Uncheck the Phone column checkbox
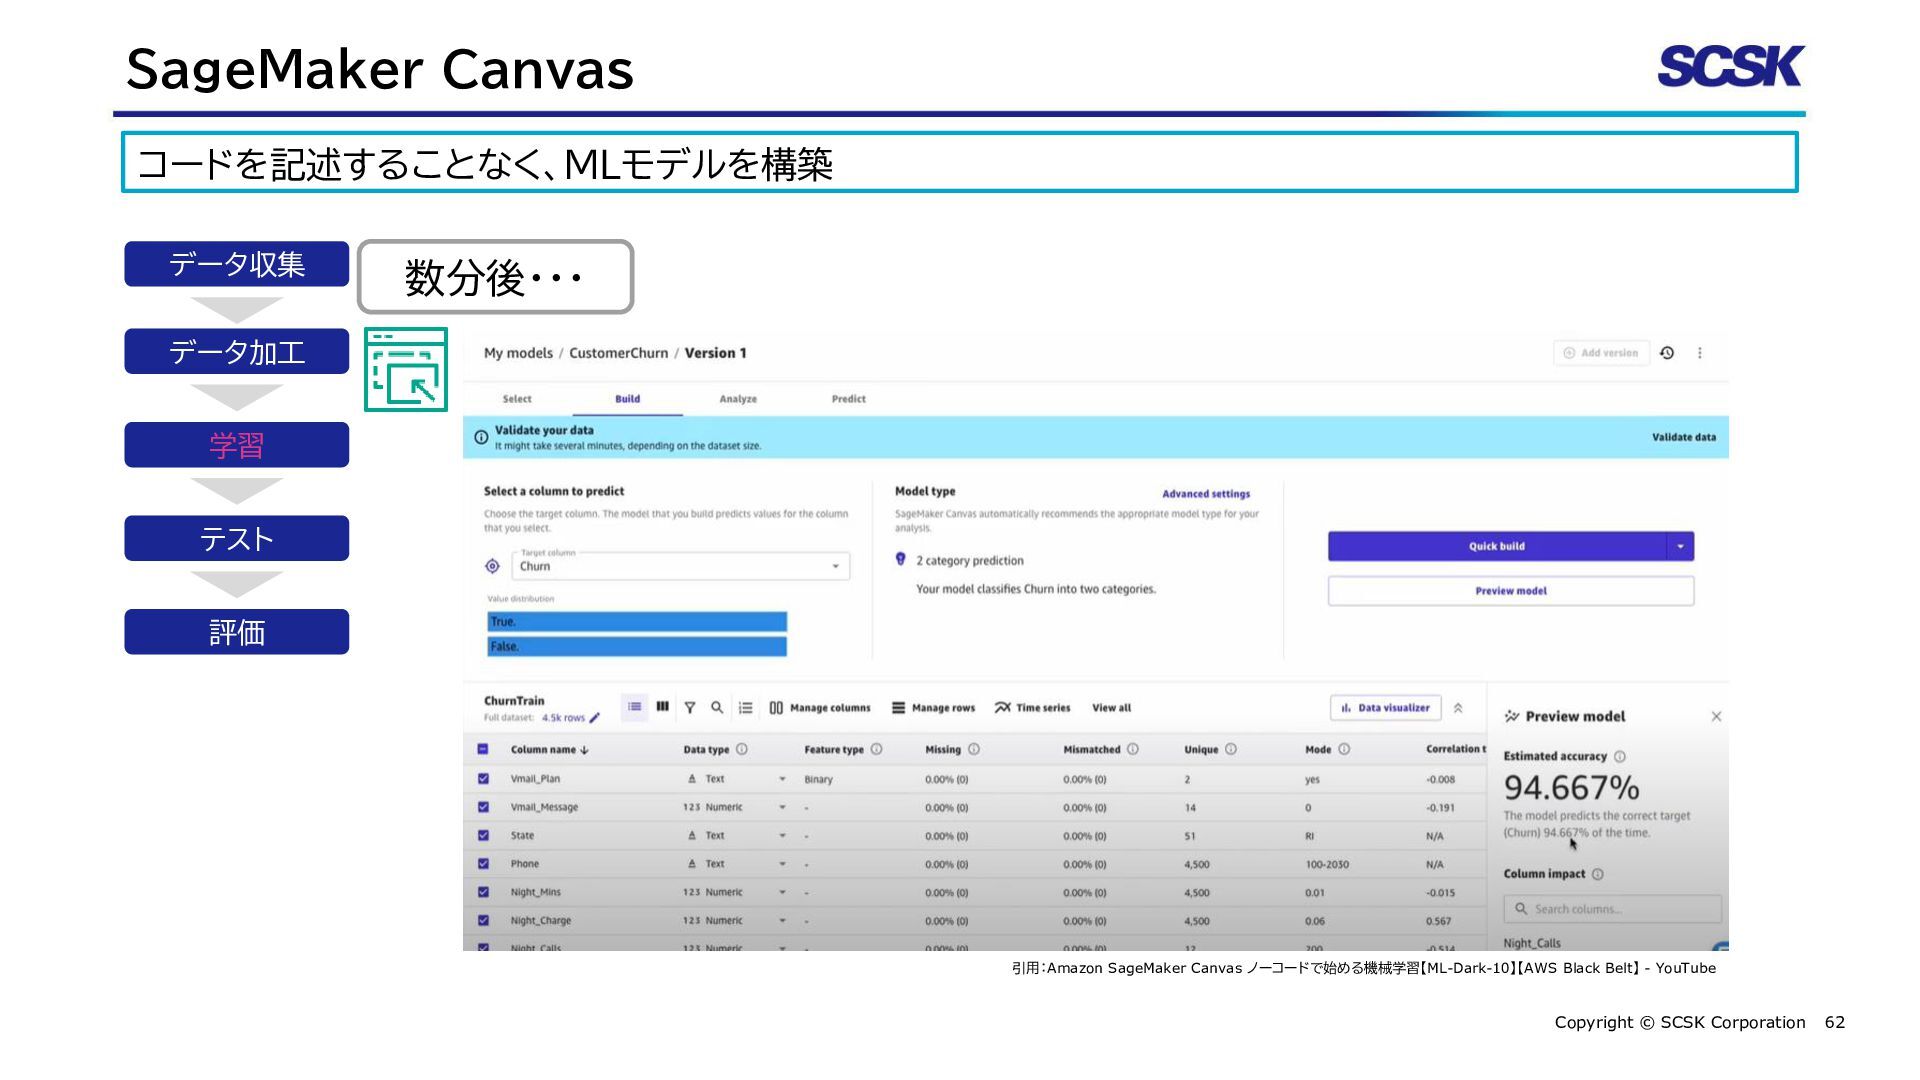This screenshot has width=1920, height=1080. (483, 863)
